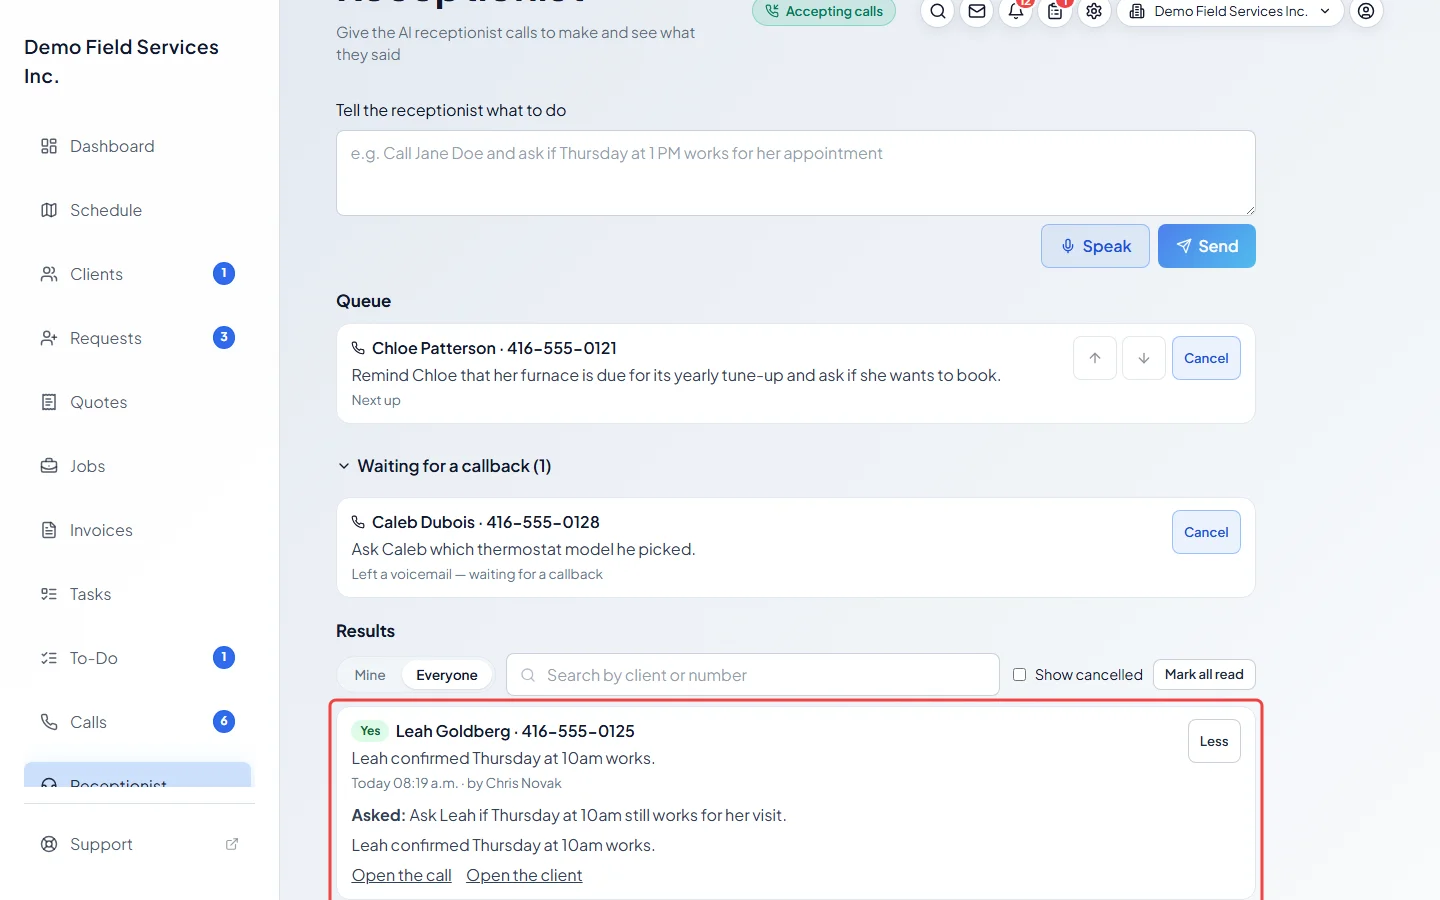The width and height of the screenshot is (1440, 900).
Task: Cancel Chloe Patterson's queued call
Action: click(x=1206, y=358)
